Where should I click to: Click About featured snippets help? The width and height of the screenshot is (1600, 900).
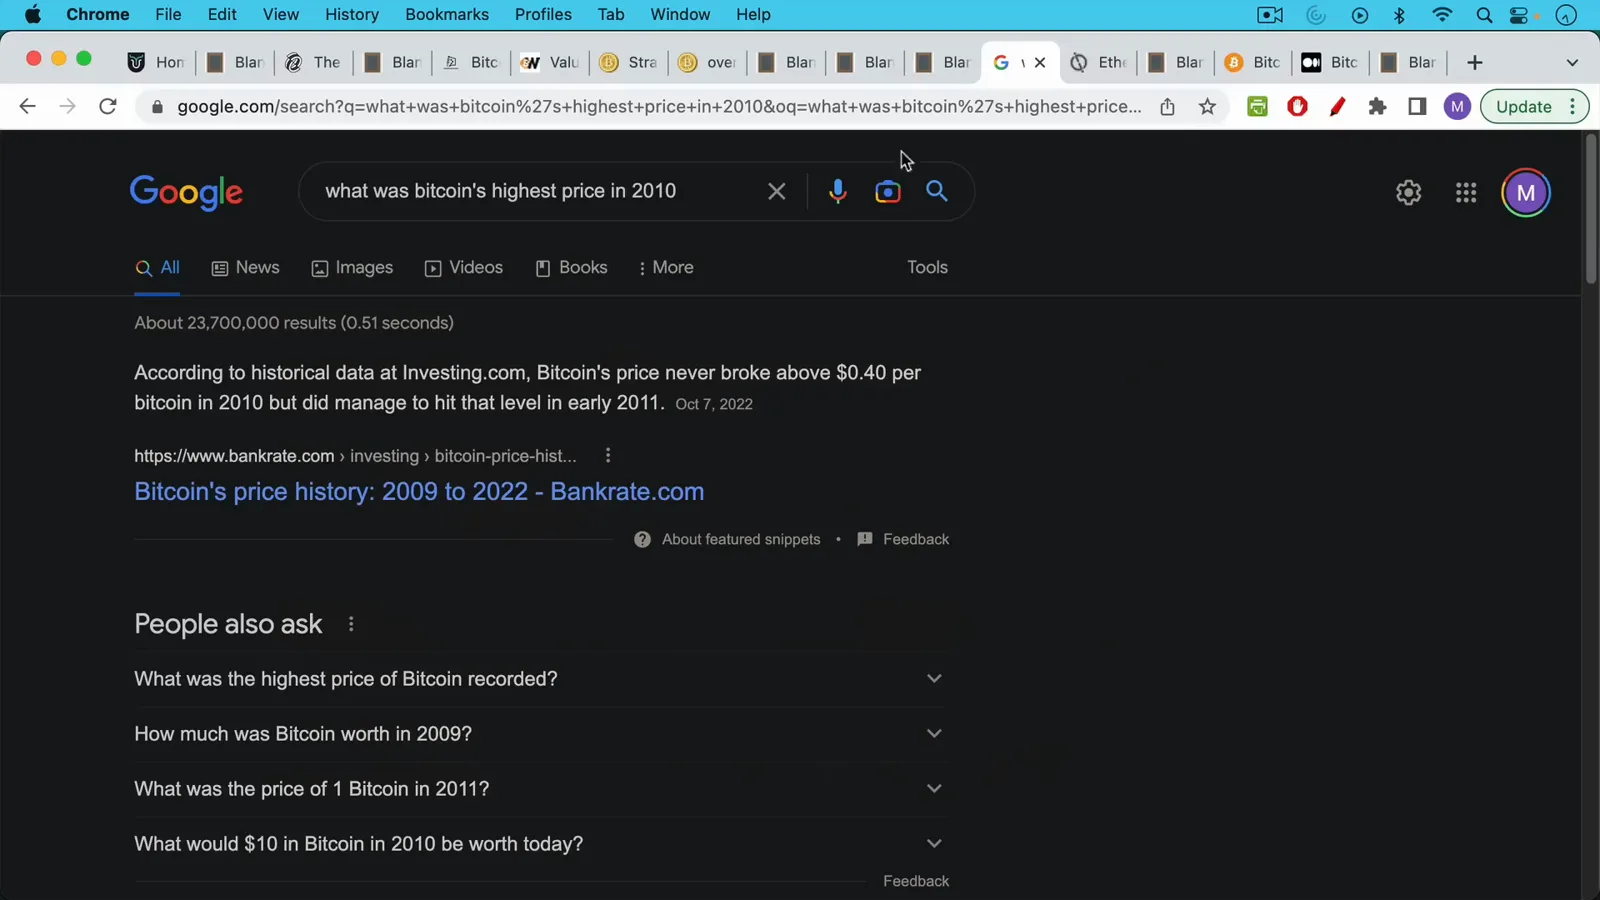[x=727, y=539]
